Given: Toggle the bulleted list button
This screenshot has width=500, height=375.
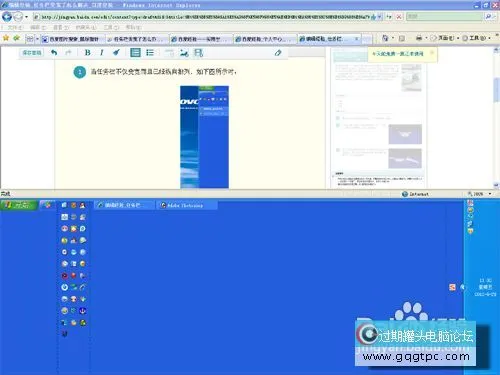Looking at the screenshot, I should coord(150,52).
